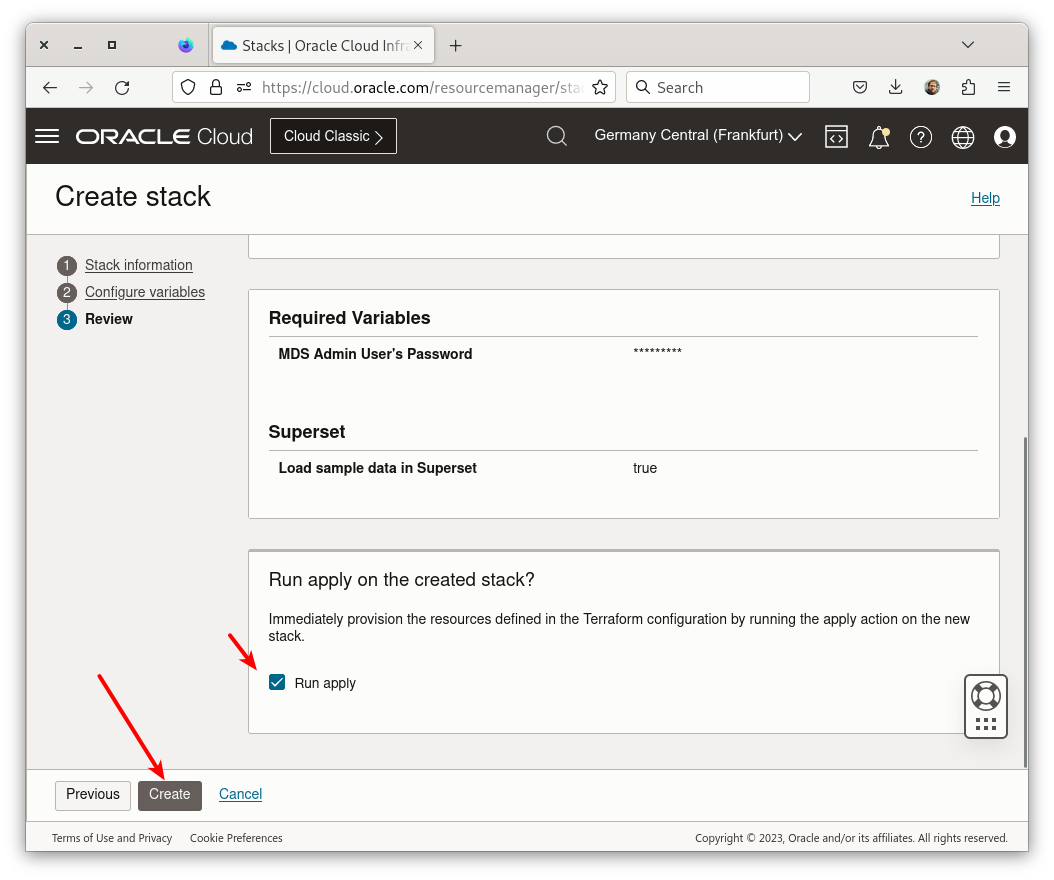The width and height of the screenshot is (1054, 880).
Task: Click the Stack information wizard step
Action: [x=138, y=265]
